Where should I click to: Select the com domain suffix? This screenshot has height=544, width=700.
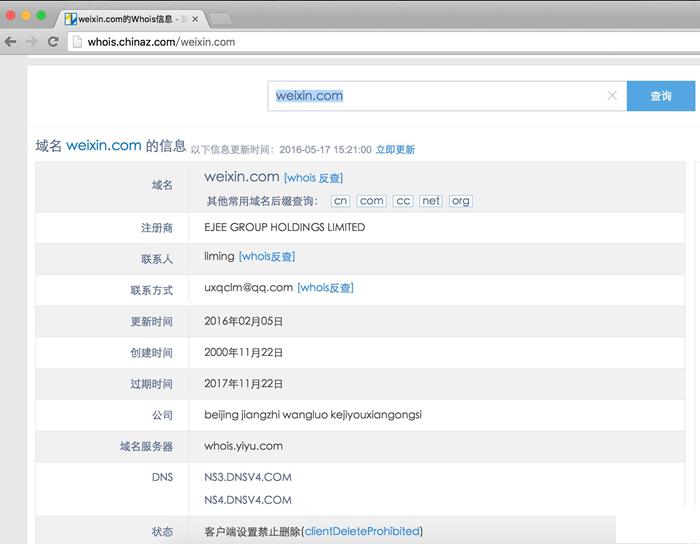[x=372, y=201]
